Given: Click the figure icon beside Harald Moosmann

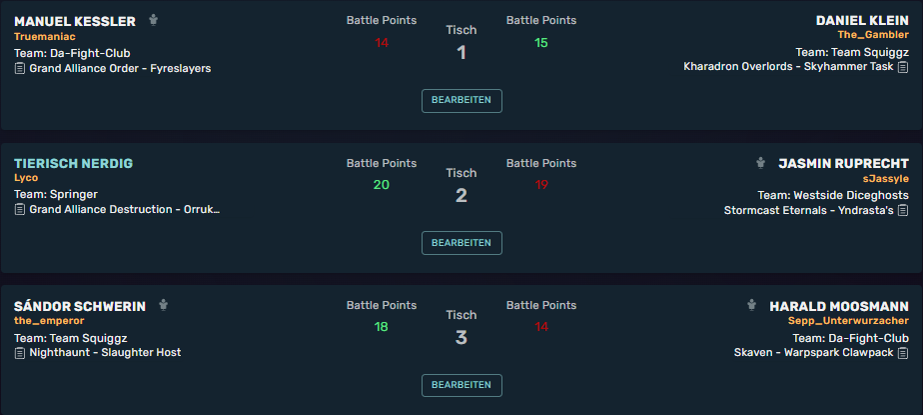Looking at the screenshot, I should coord(751,306).
